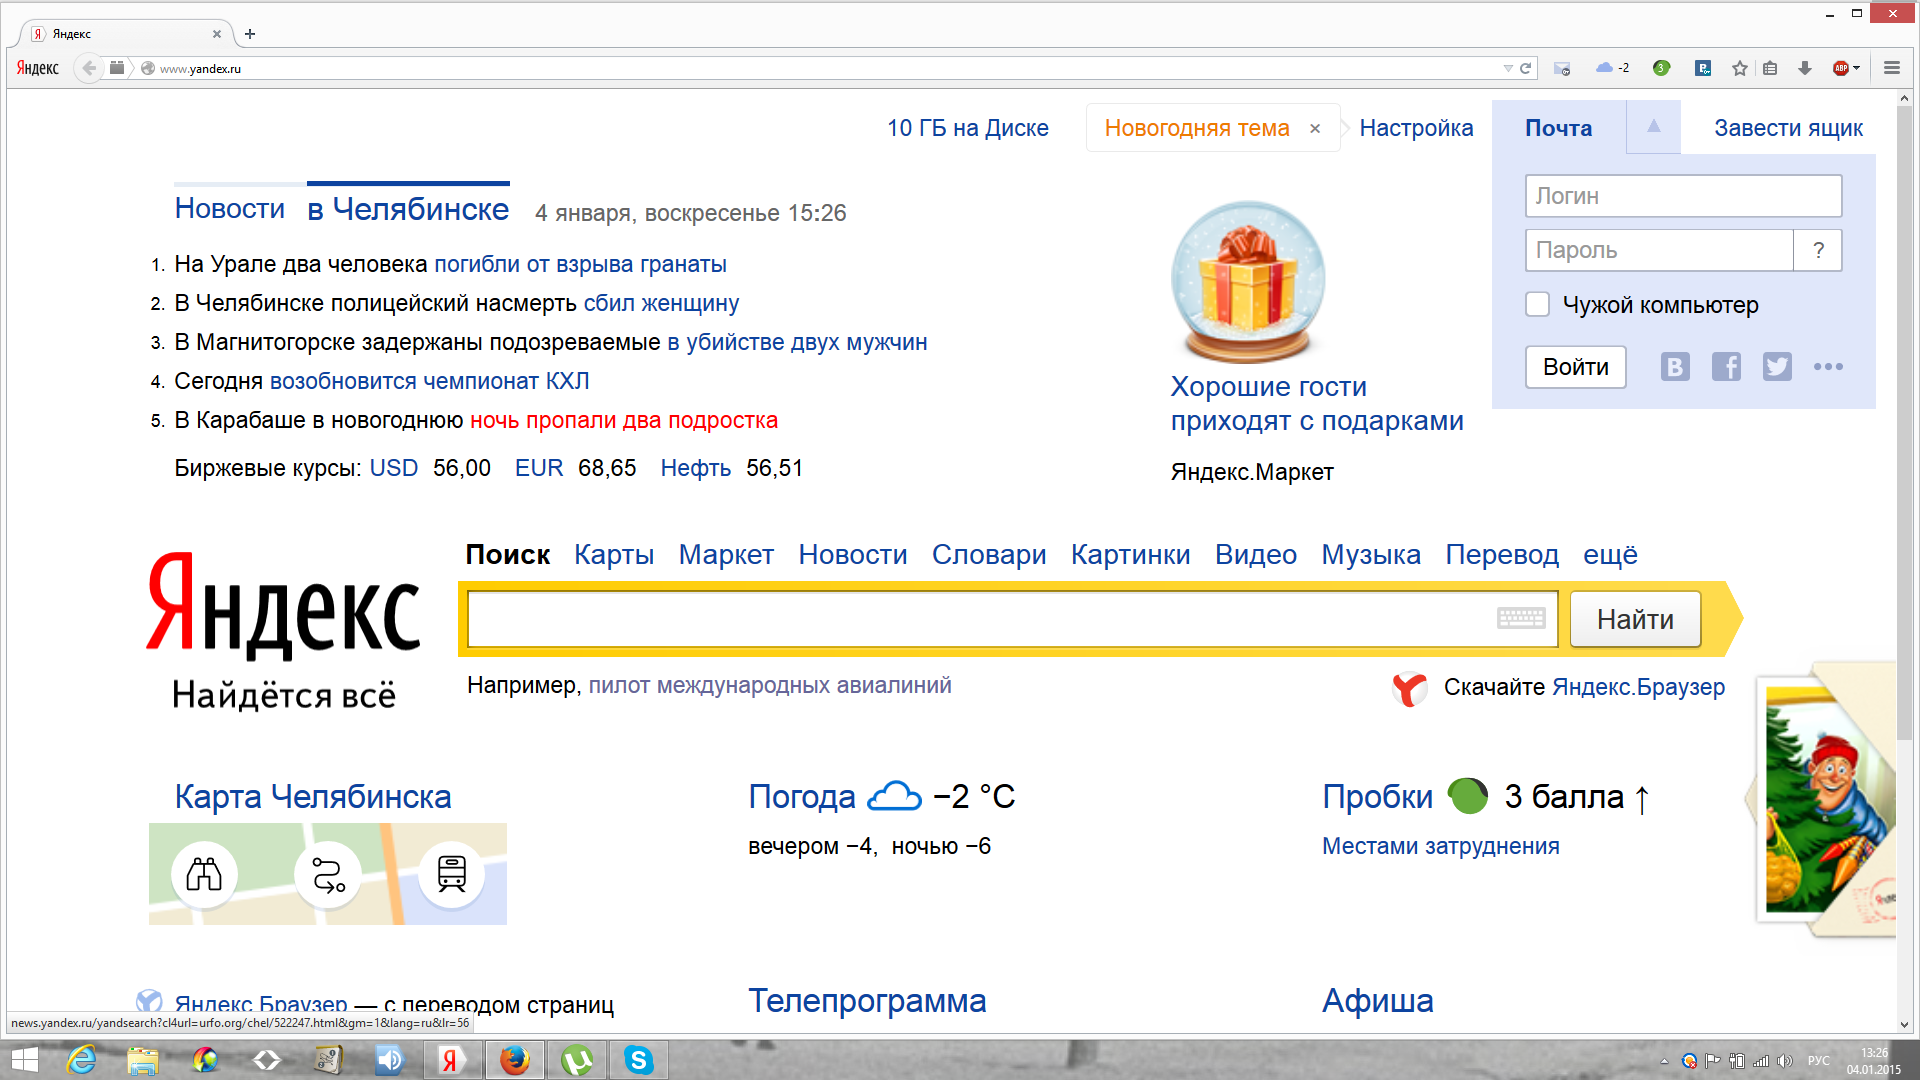The image size is (1920, 1080).
Task: Click the reload page icon in address bar
Action: [x=1525, y=68]
